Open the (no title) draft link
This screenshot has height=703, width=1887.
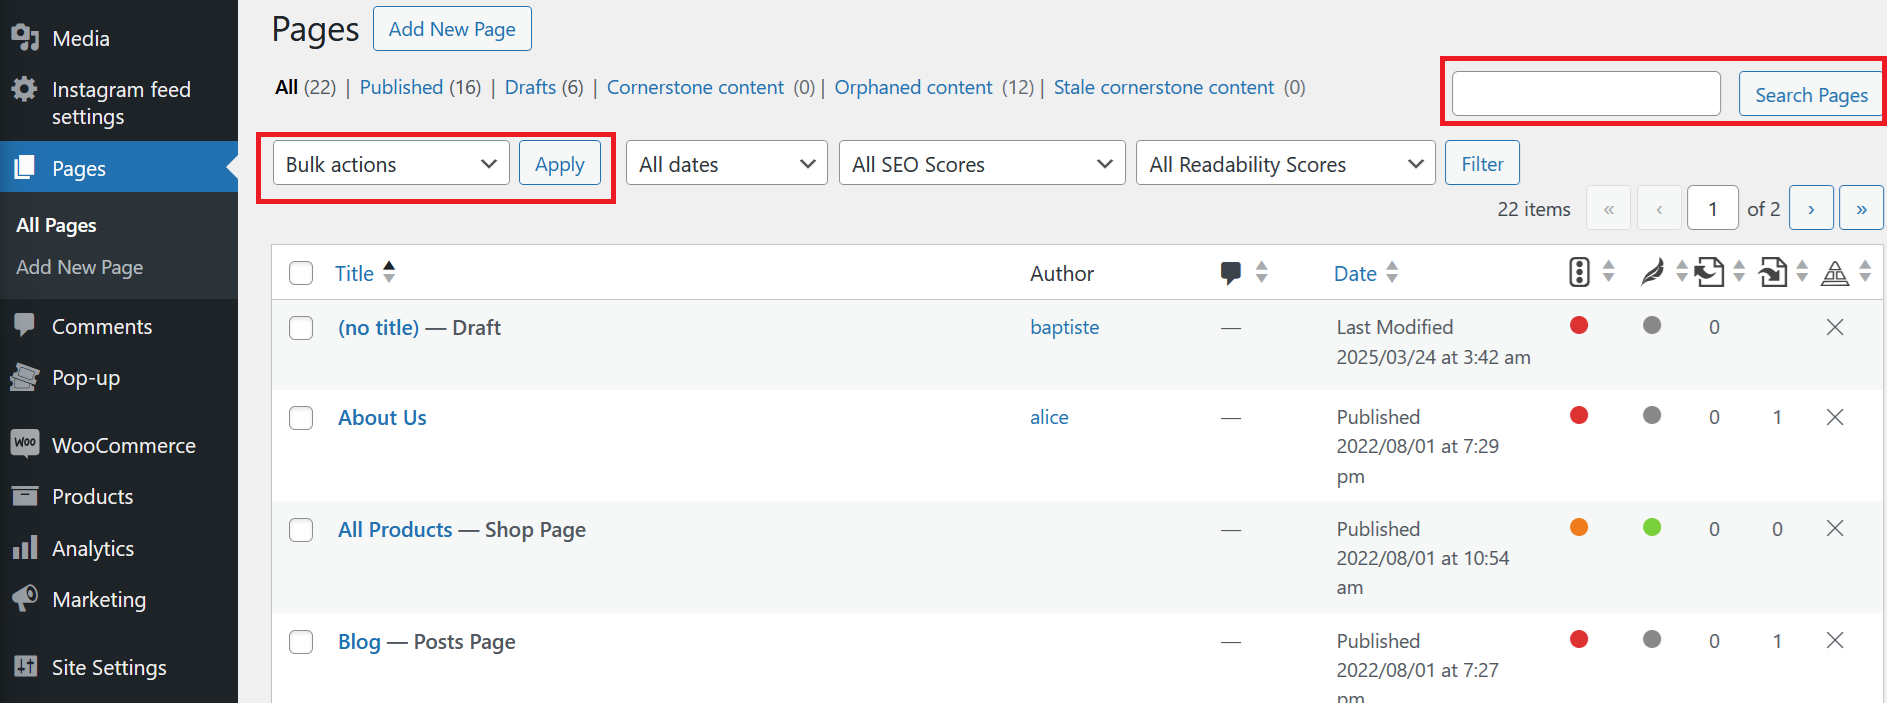pyautogui.click(x=378, y=328)
